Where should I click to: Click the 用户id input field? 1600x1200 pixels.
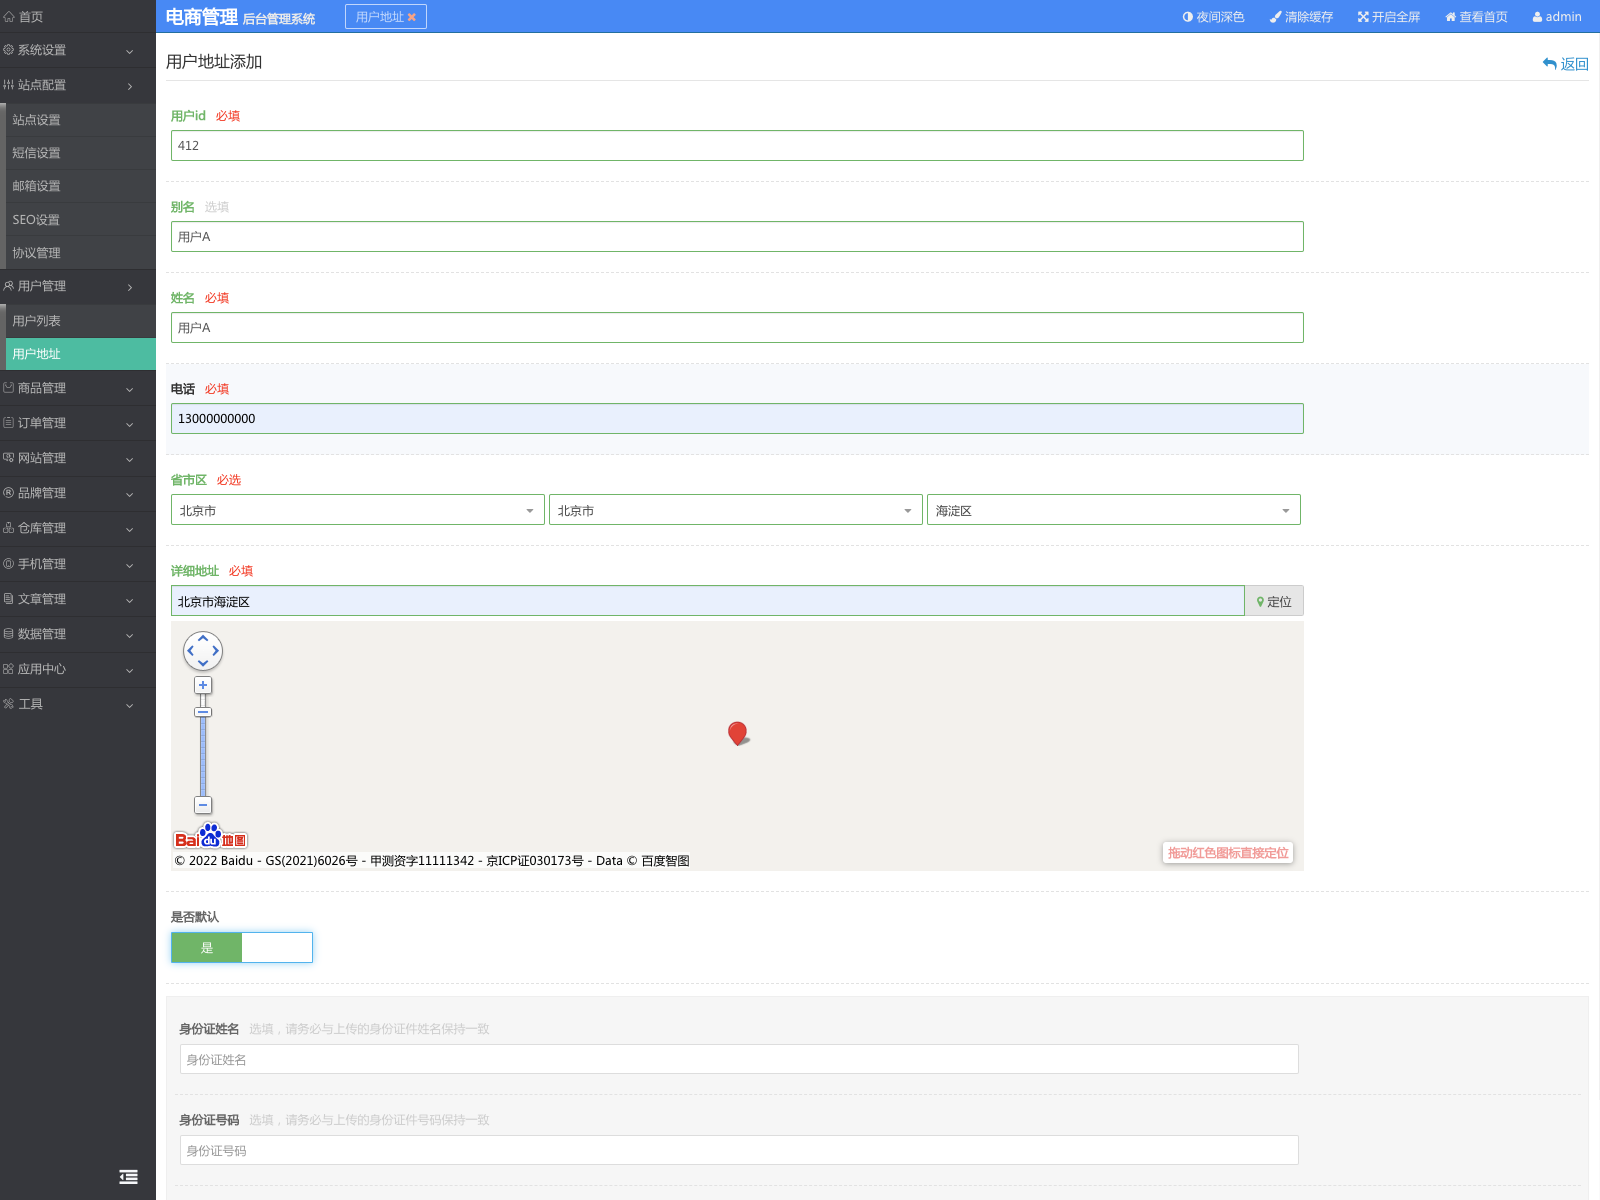(x=737, y=145)
